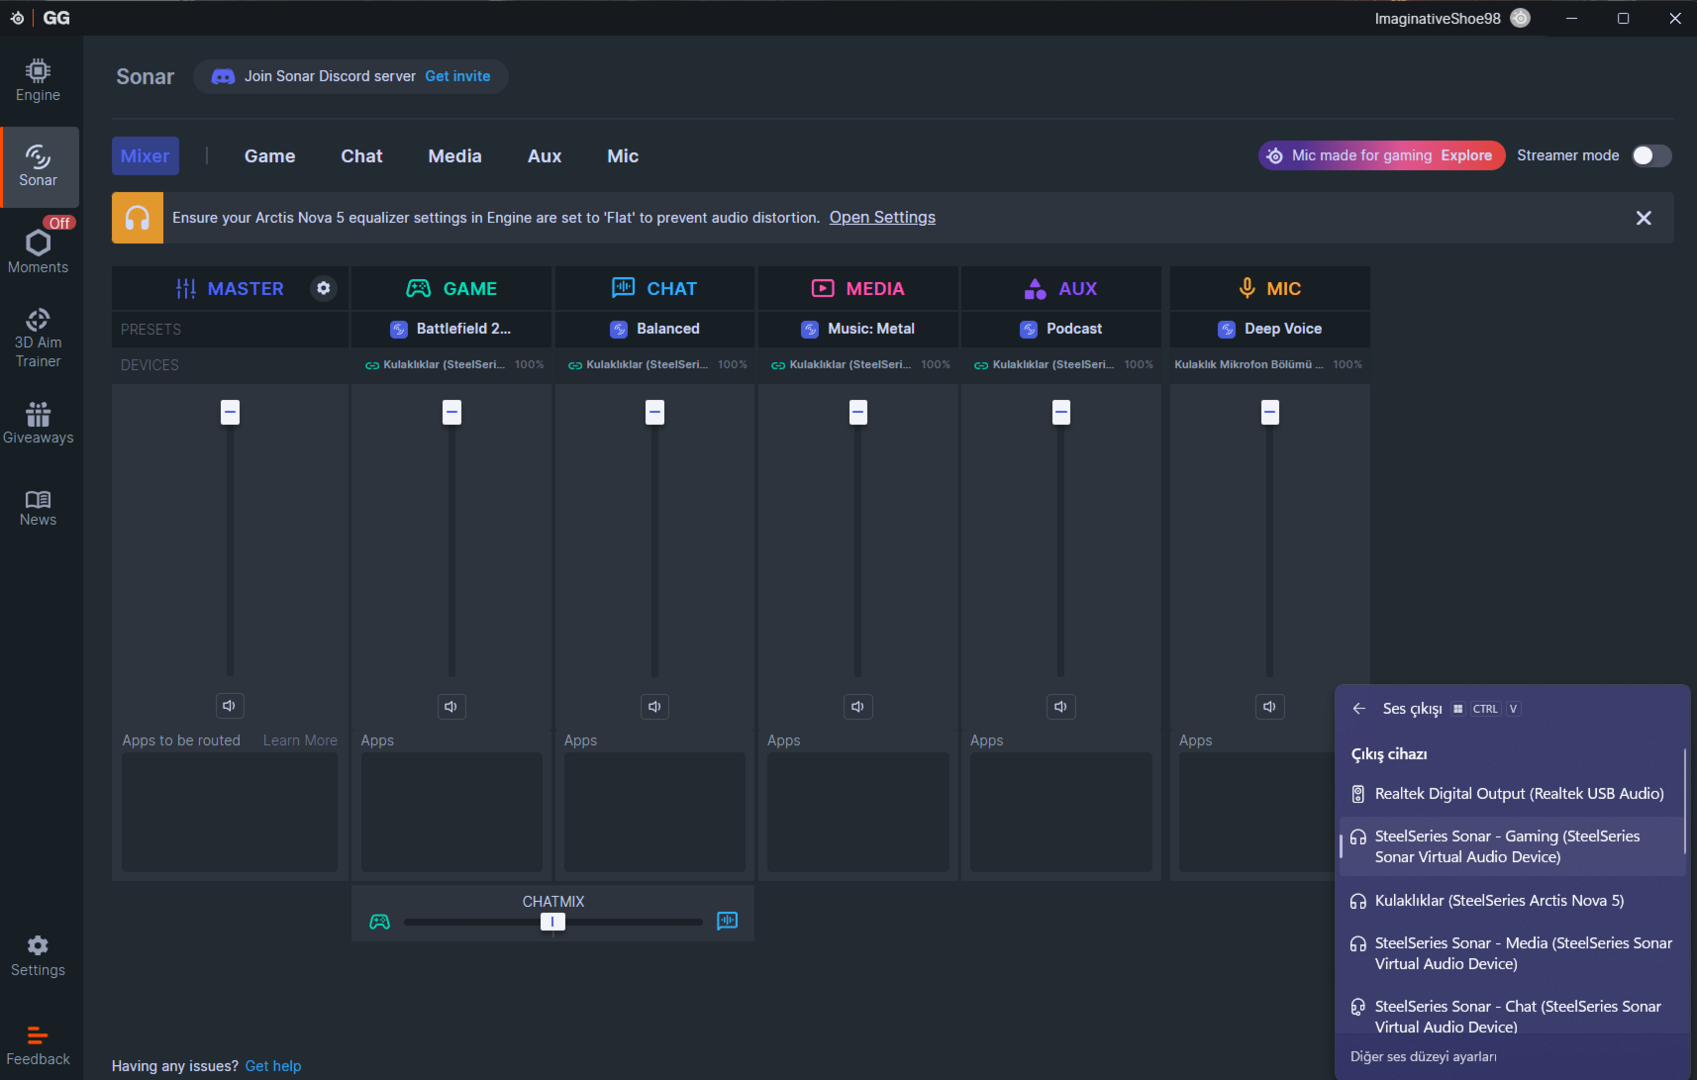The width and height of the screenshot is (1697, 1080).
Task: Open the Aux preset dropdown Podcast
Action: point(1060,328)
